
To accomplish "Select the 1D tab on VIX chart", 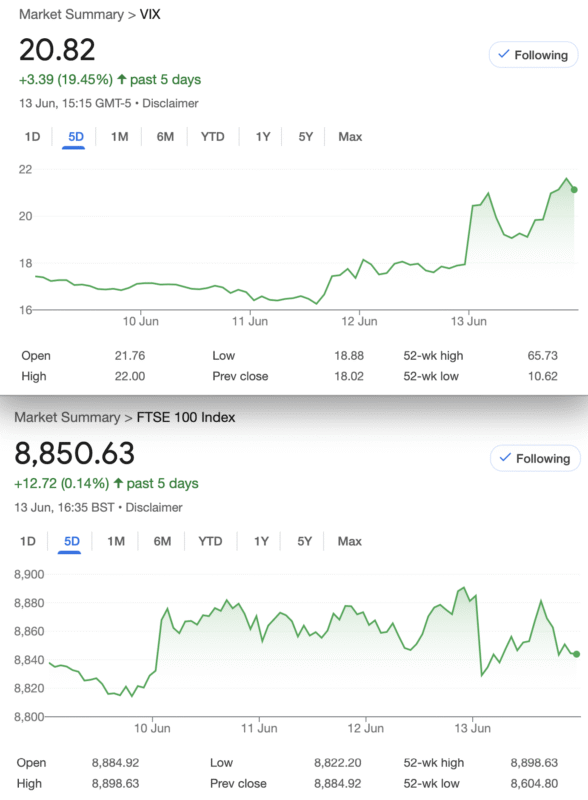I will point(32,137).
